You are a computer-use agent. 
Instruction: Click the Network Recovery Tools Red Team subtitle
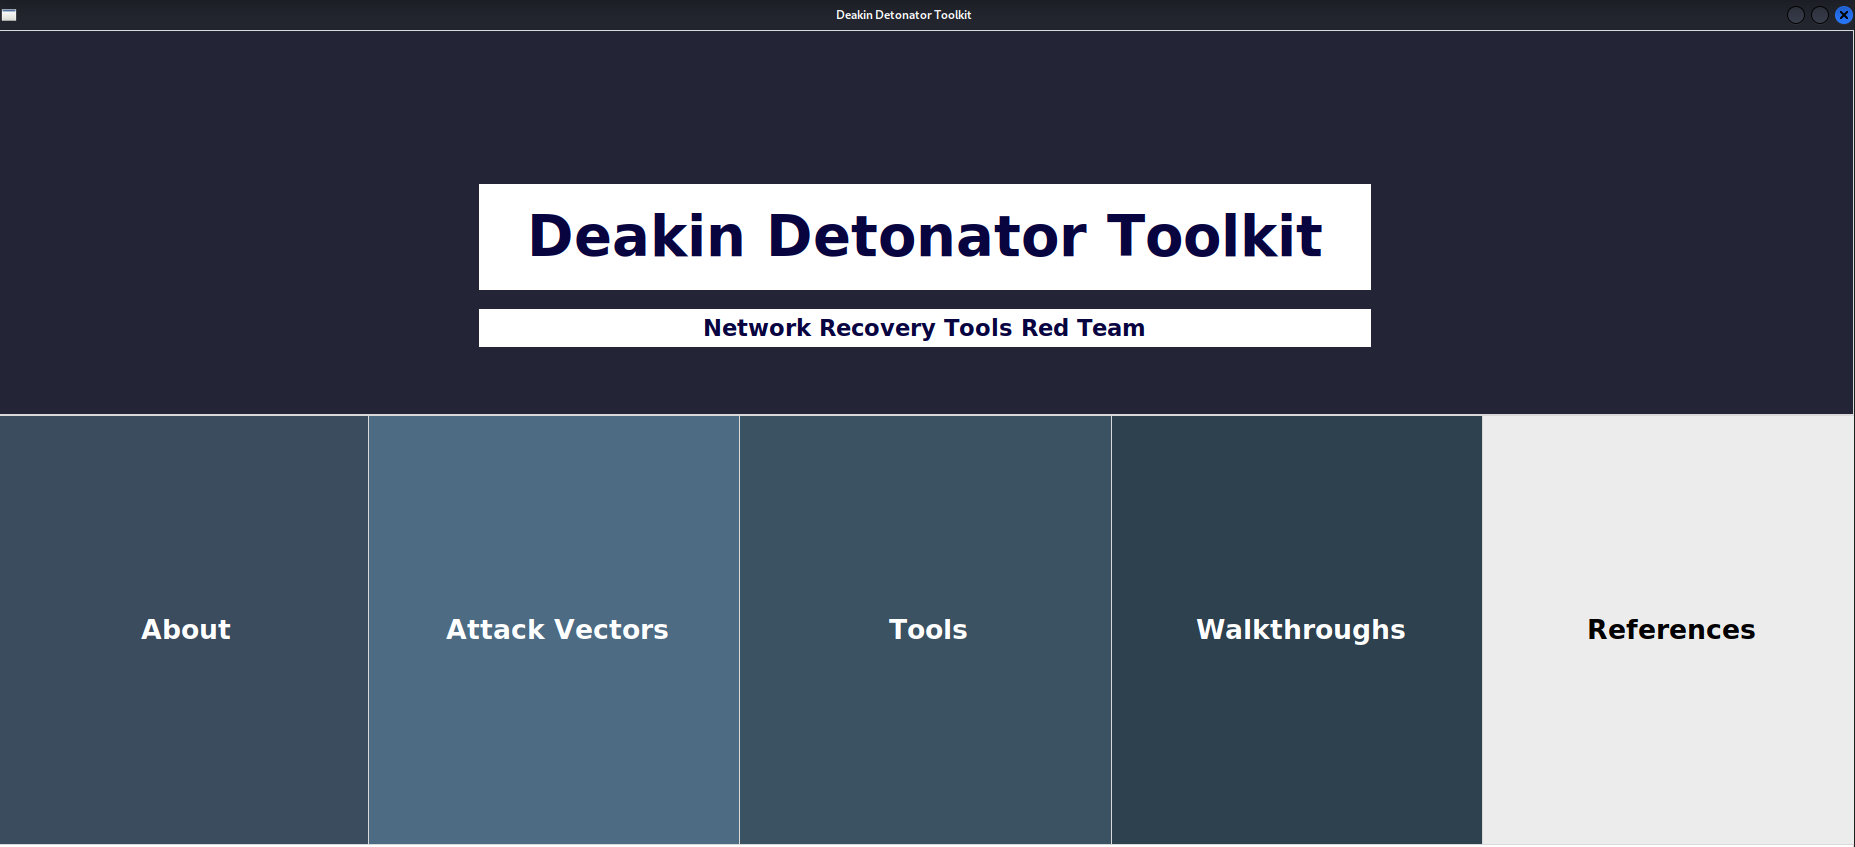tap(925, 328)
